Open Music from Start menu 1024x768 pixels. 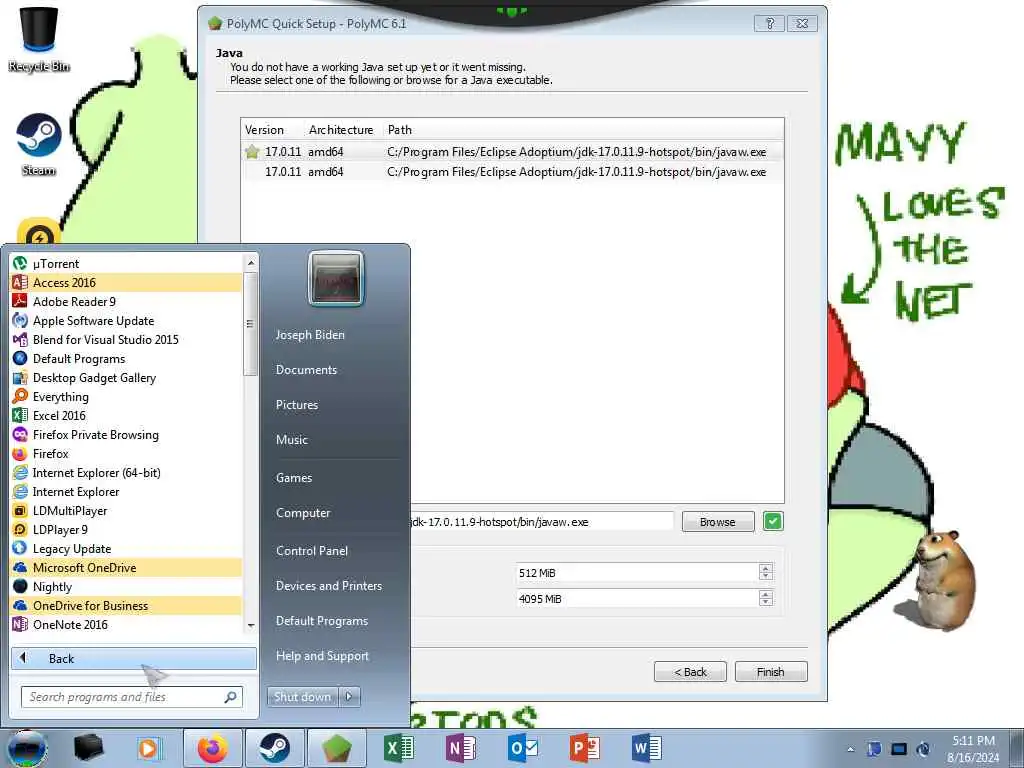pos(292,440)
